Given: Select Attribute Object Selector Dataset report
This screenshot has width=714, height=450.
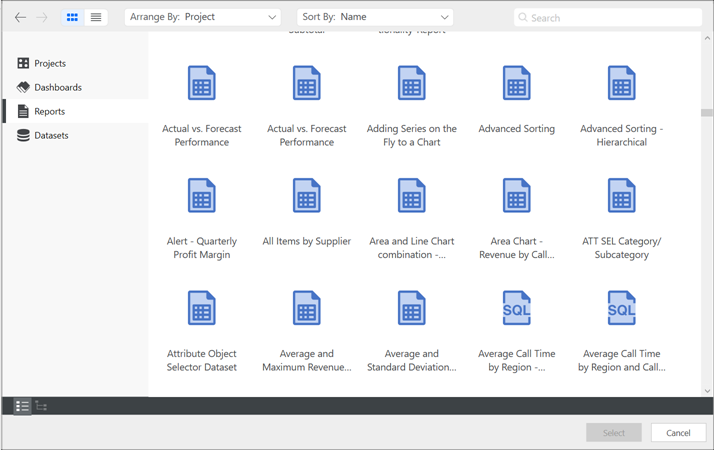Looking at the screenshot, I should pyautogui.click(x=202, y=309).
